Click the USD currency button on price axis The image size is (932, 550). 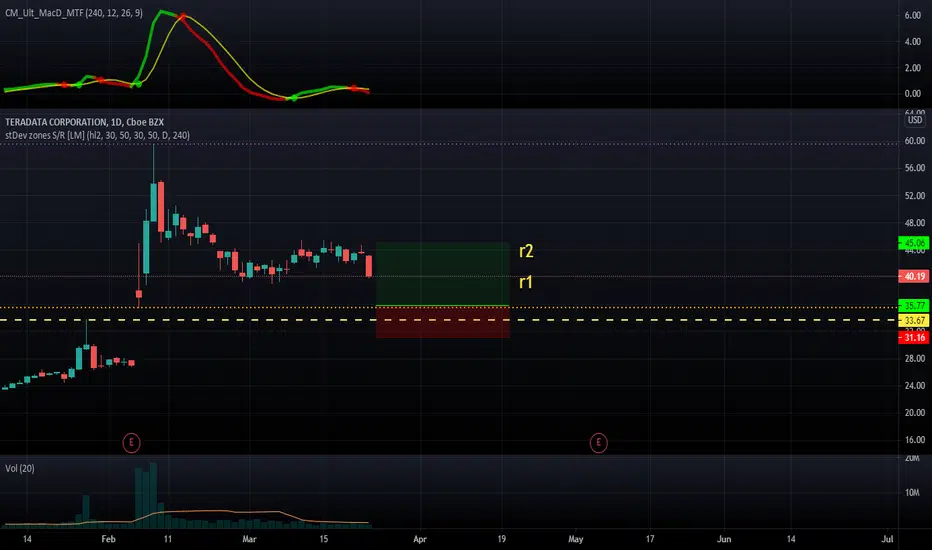tap(915, 120)
